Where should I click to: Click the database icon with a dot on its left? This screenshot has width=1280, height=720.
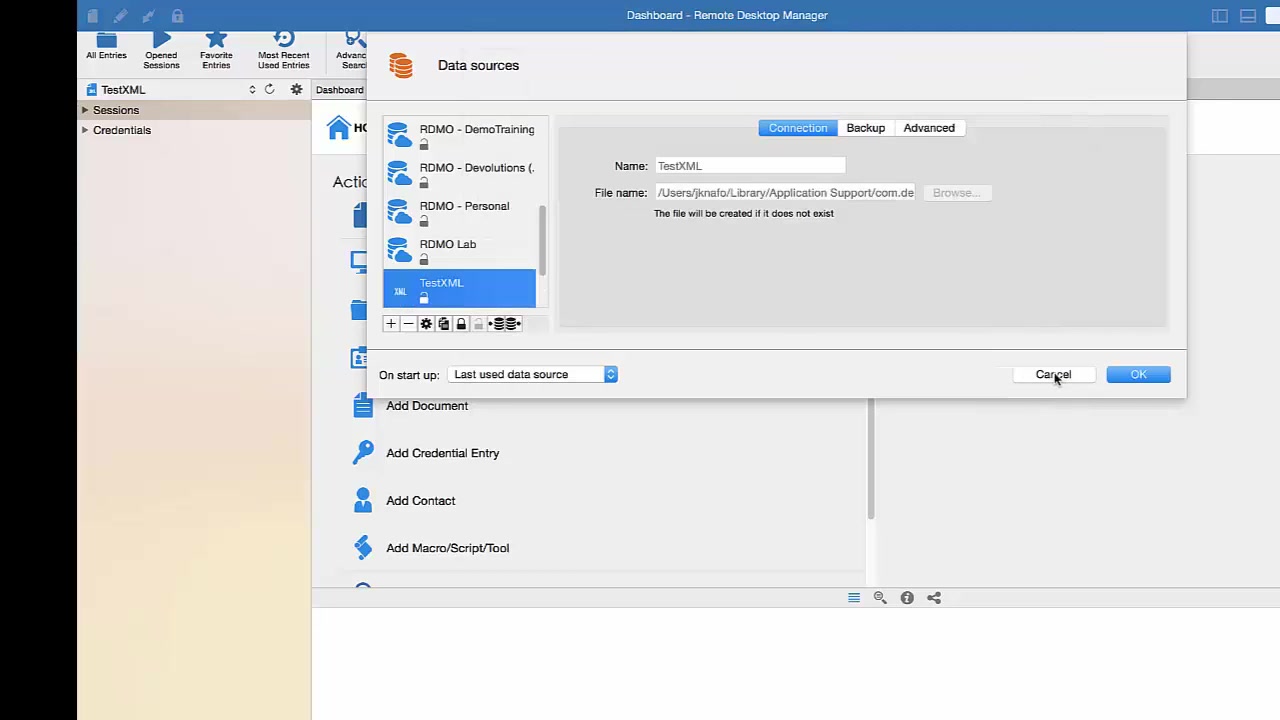pyautogui.click(x=496, y=323)
